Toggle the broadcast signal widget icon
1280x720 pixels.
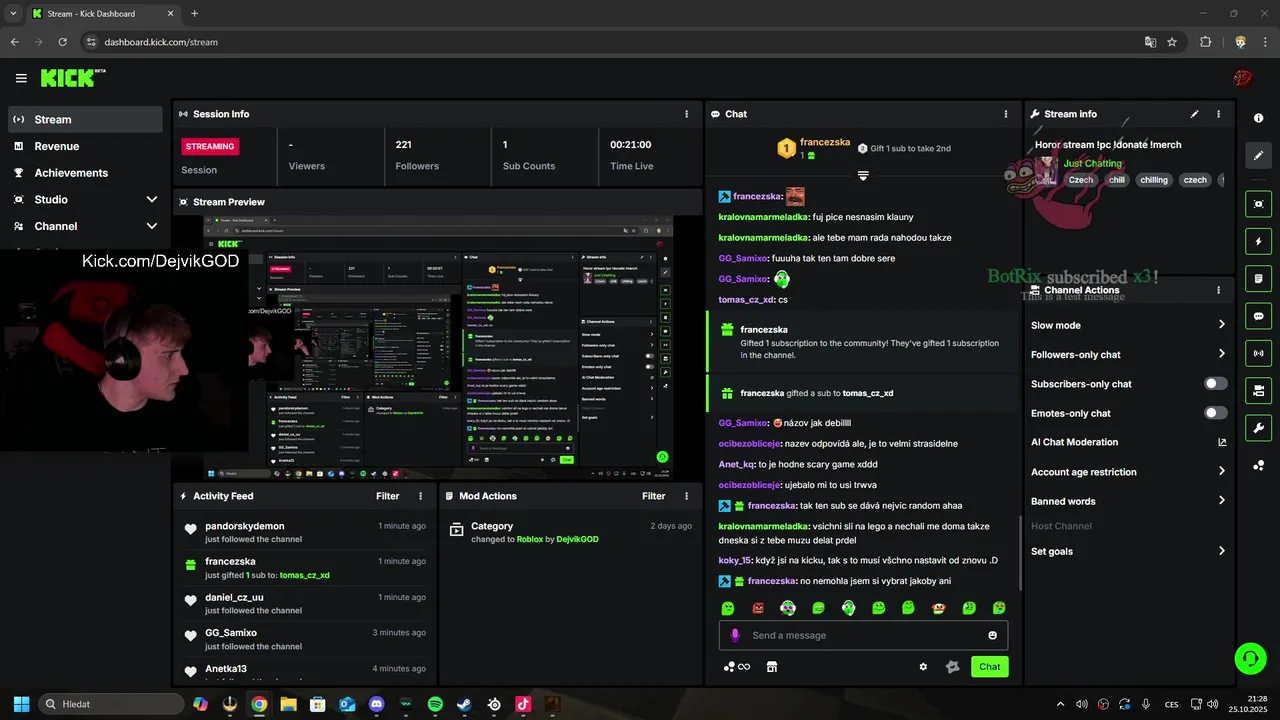click(1258, 353)
